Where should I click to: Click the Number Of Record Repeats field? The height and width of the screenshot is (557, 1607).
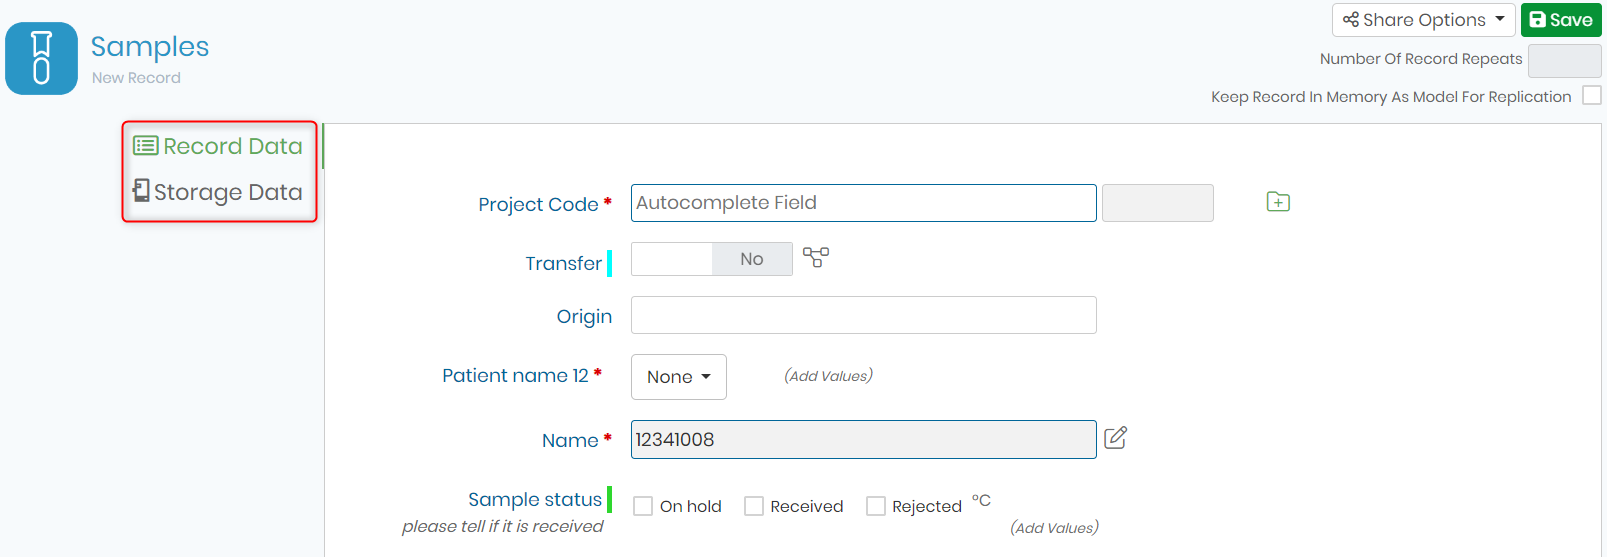1565,61
